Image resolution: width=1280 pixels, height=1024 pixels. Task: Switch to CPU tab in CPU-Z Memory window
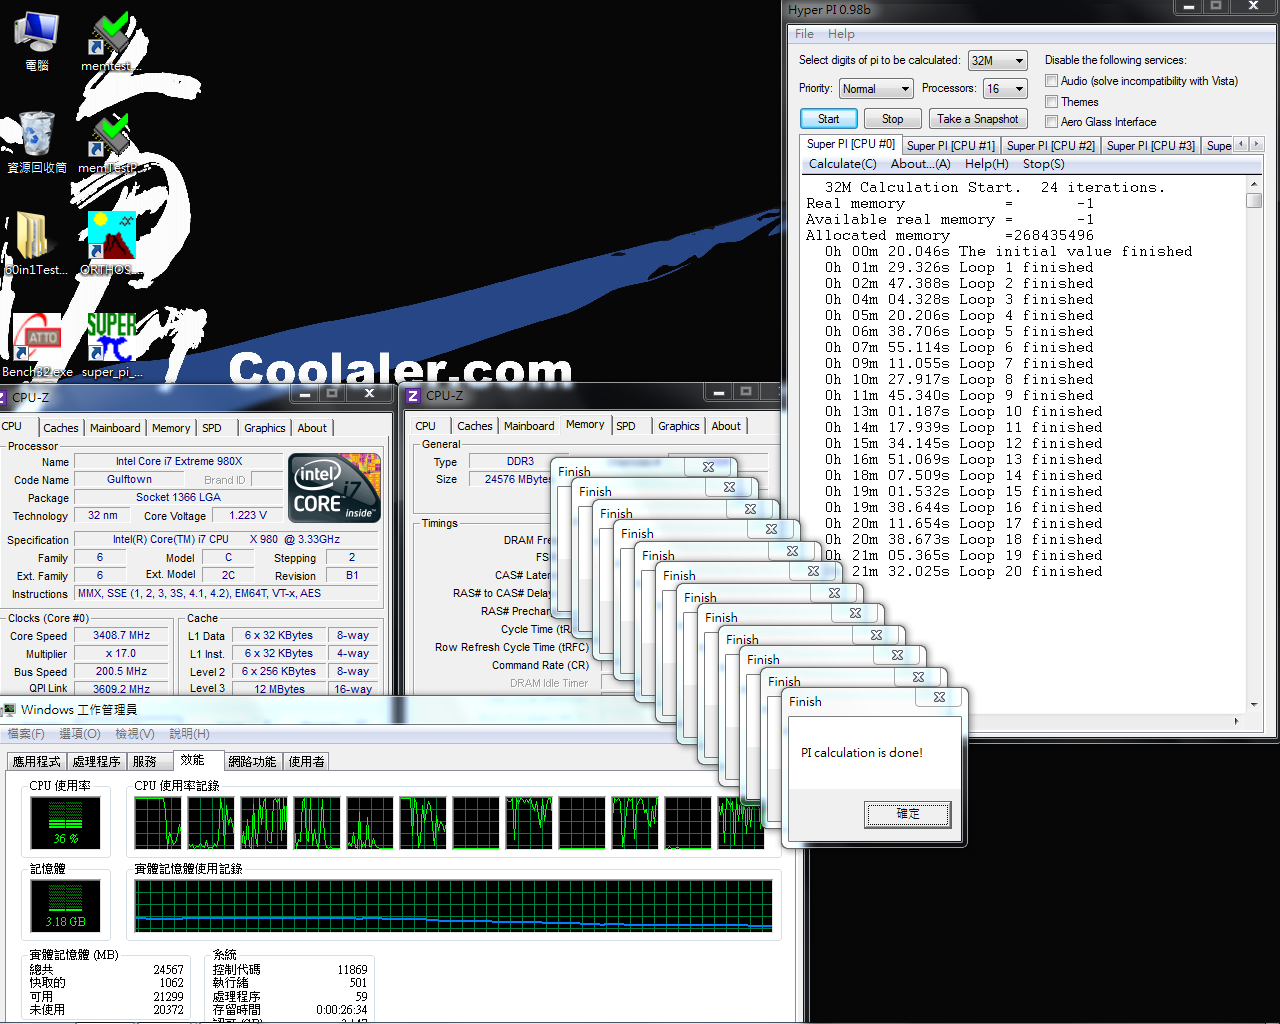426,426
